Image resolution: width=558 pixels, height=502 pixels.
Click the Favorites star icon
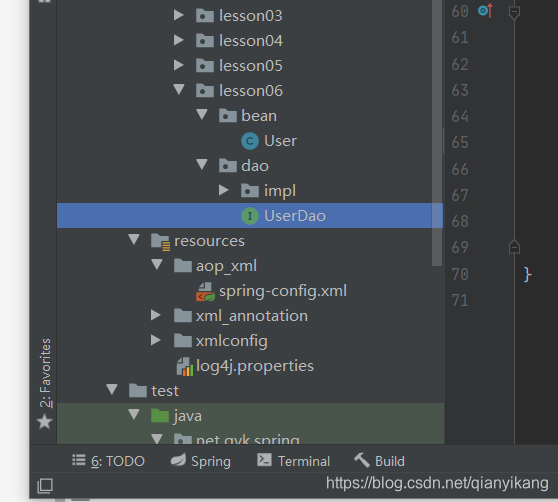pyautogui.click(x=44, y=422)
